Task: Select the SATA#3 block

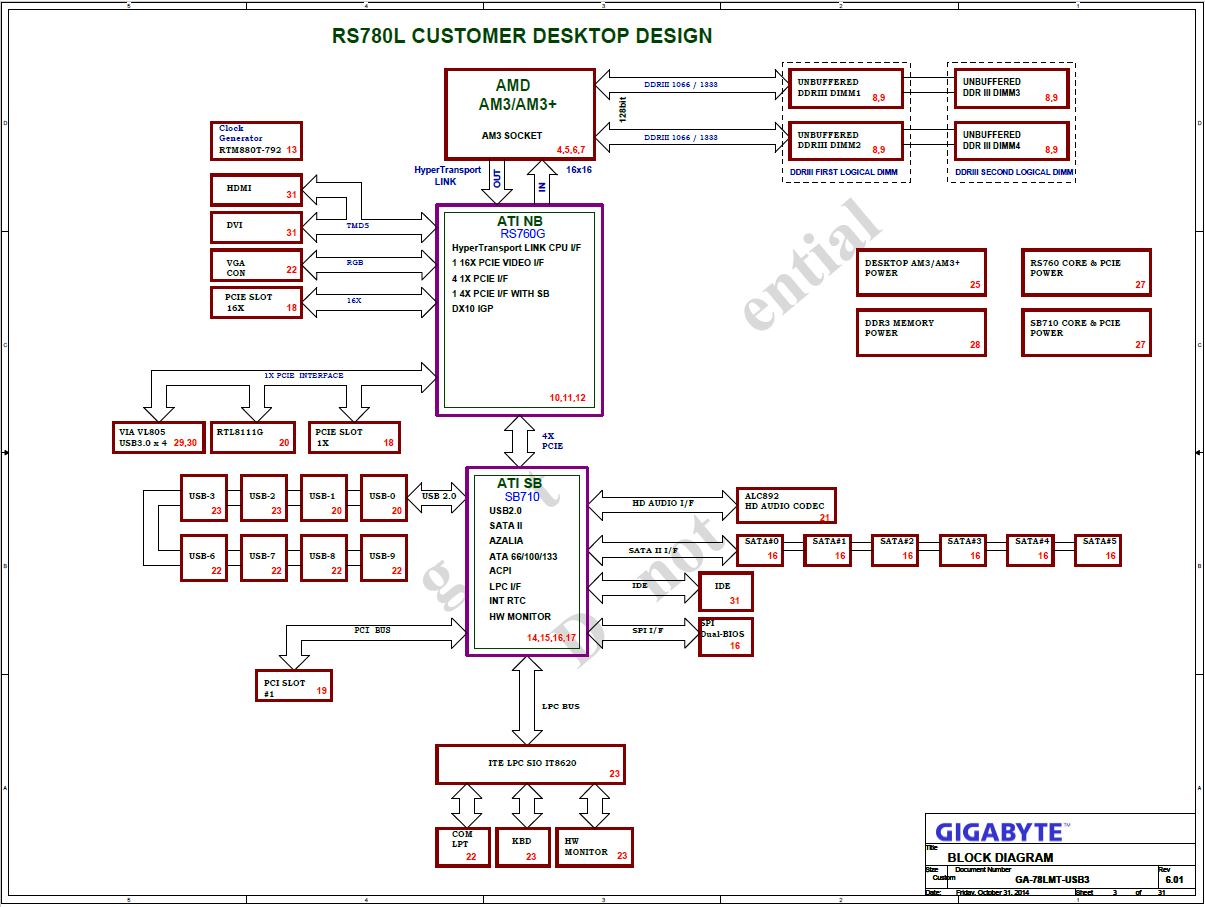Action: pos(963,550)
